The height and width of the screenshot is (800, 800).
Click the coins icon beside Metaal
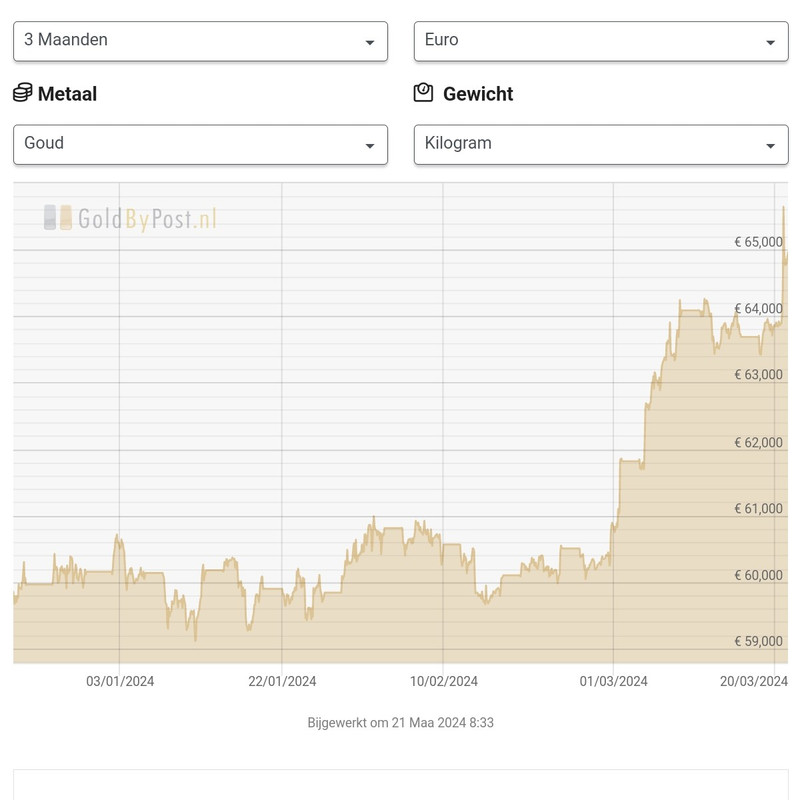coord(22,93)
